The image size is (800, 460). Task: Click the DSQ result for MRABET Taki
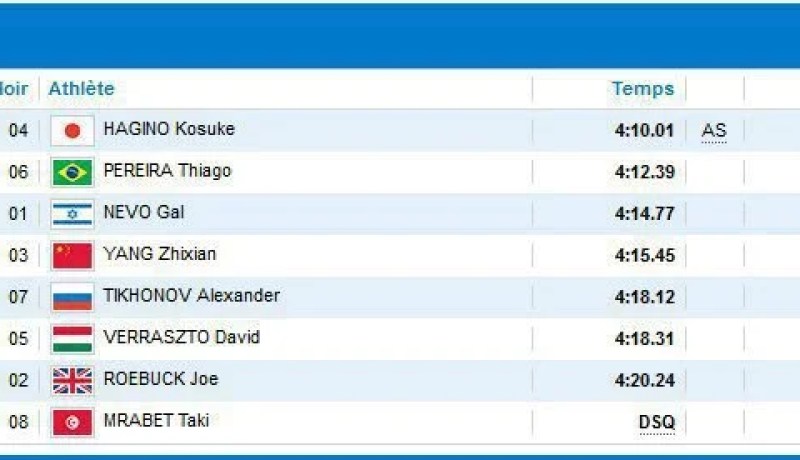point(657,422)
